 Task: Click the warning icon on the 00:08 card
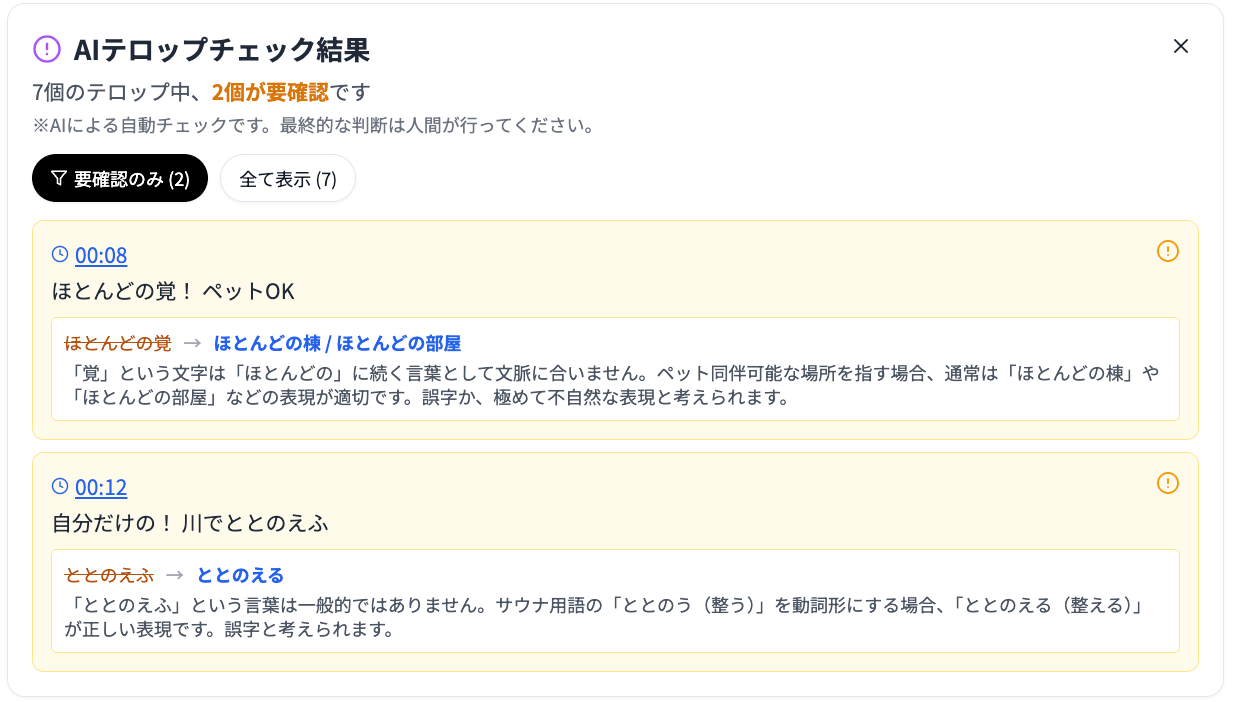(x=1167, y=252)
